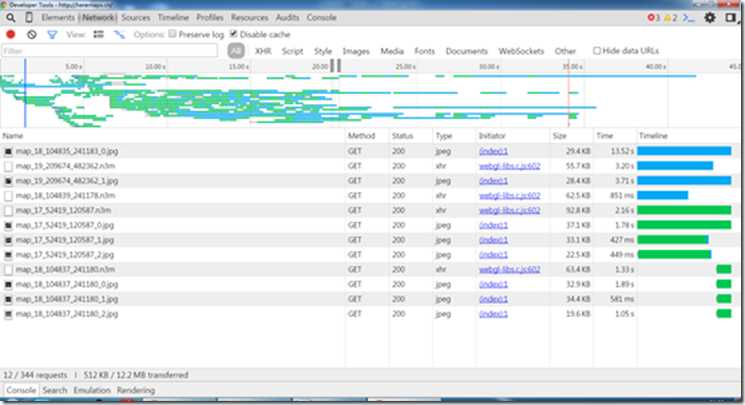Viewport: 745px width, 405px height.
Task: Open webgl-libs.r.js:602 initiator for map_18_104839_241178.n3m
Action: [x=509, y=196]
